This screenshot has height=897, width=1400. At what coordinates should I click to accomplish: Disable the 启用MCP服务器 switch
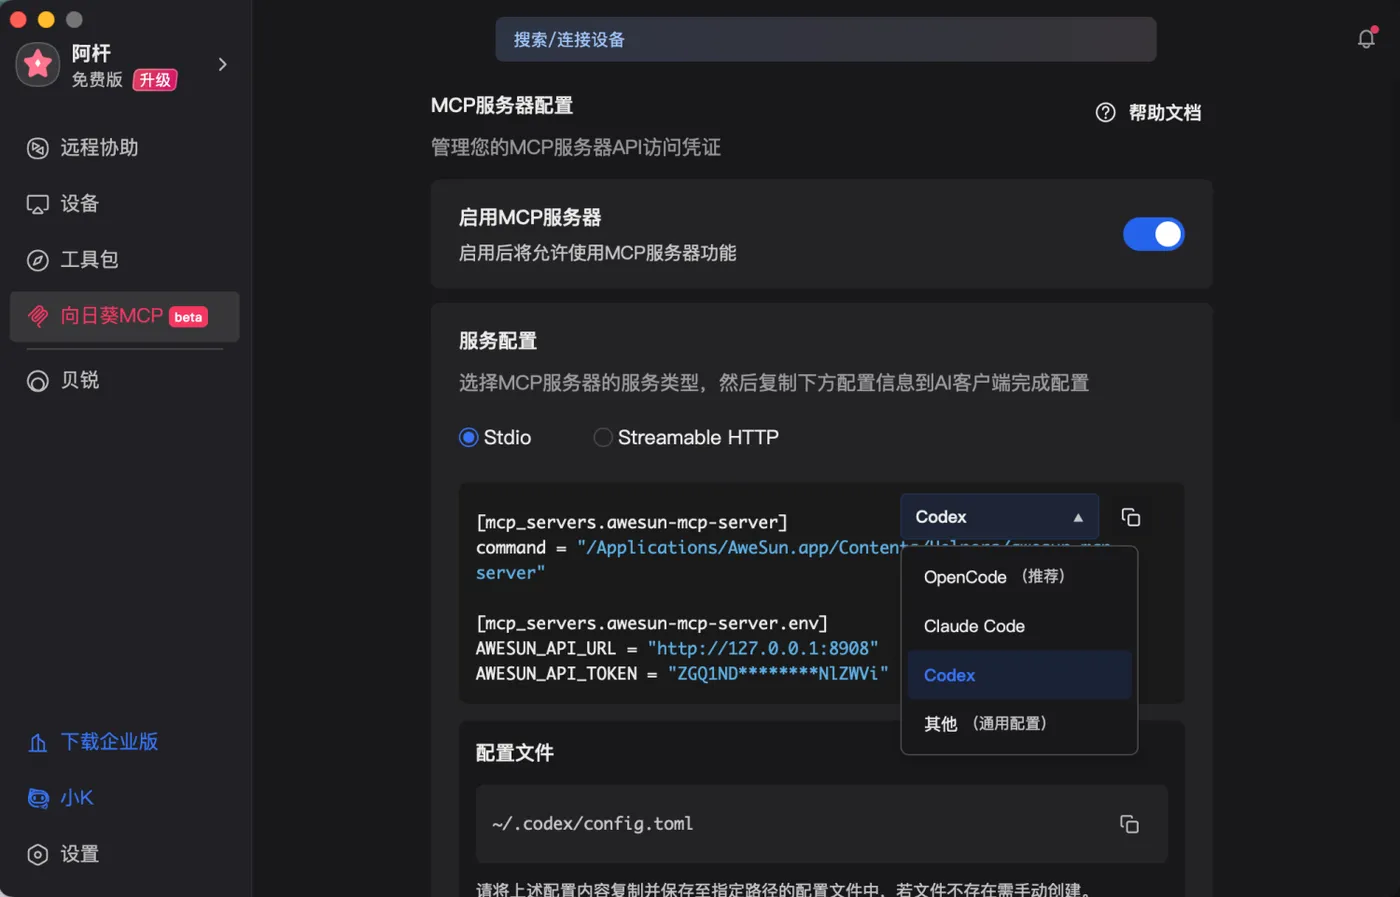pyautogui.click(x=1153, y=234)
